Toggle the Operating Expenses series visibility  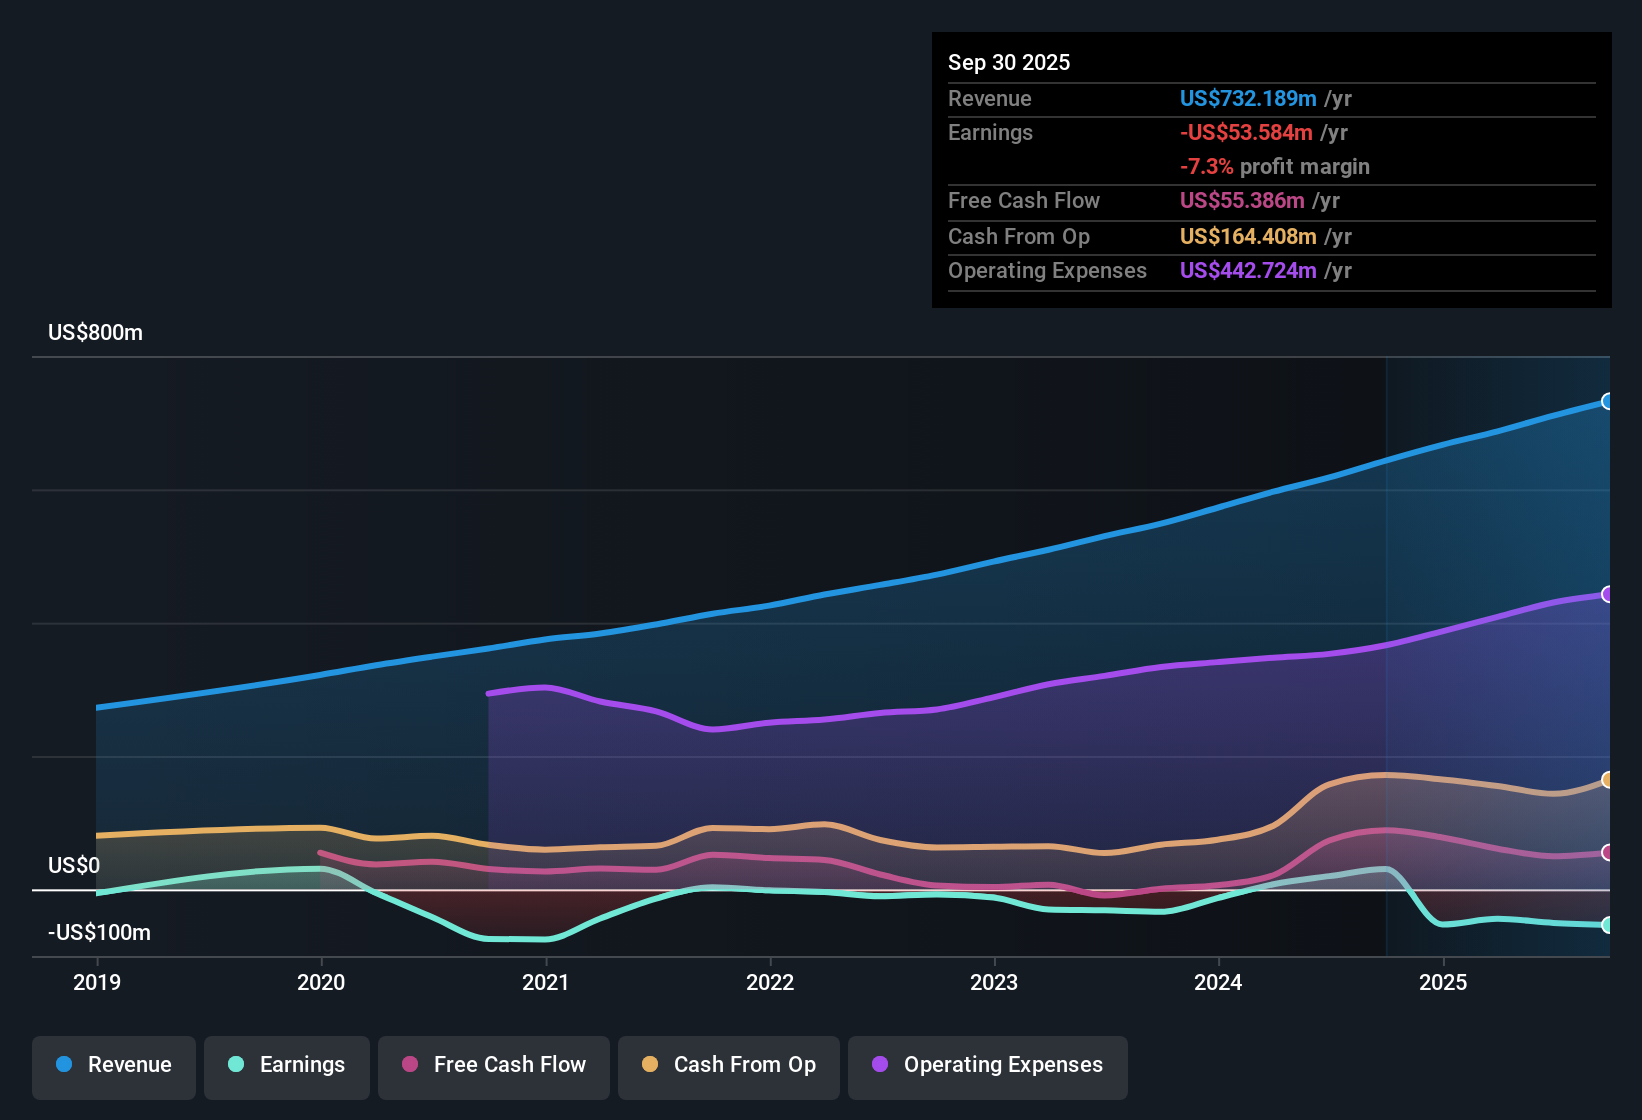[x=987, y=1065]
